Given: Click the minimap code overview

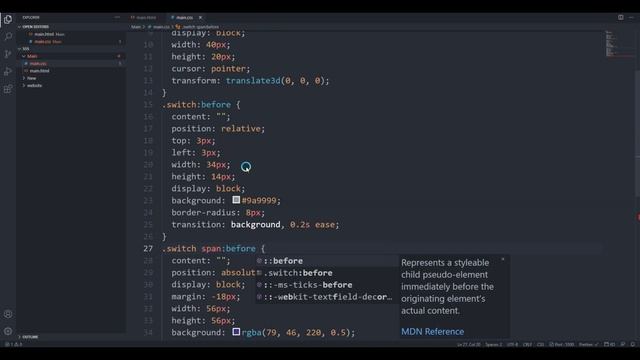Looking at the screenshot, I should coord(618,44).
